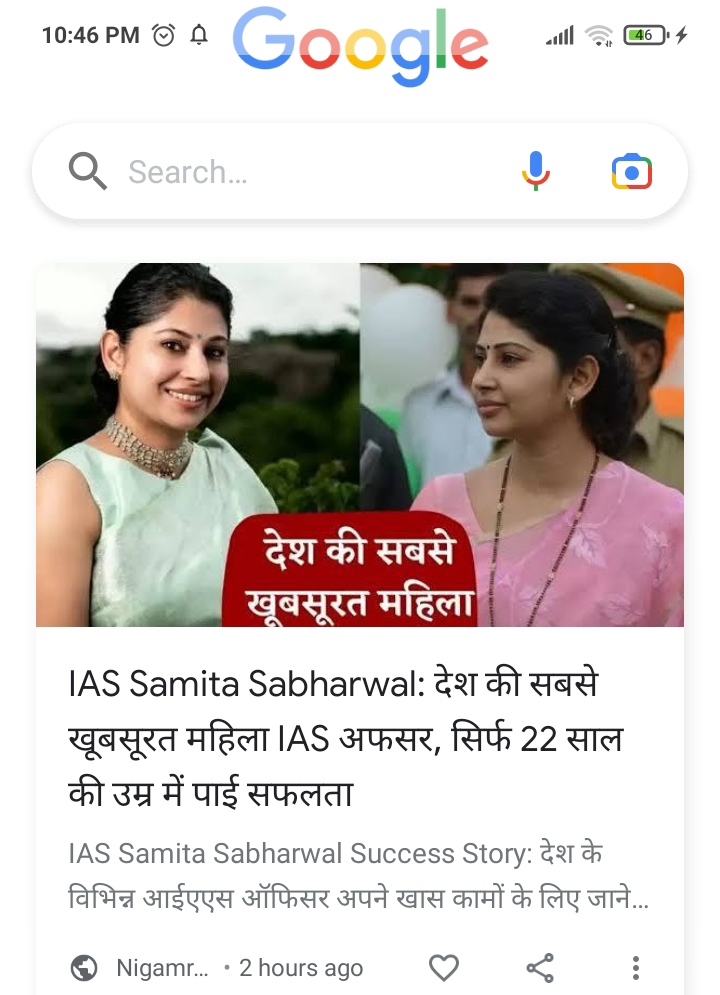Tap the Wi-Fi status icon
The width and height of the screenshot is (720, 995).
coord(598,36)
